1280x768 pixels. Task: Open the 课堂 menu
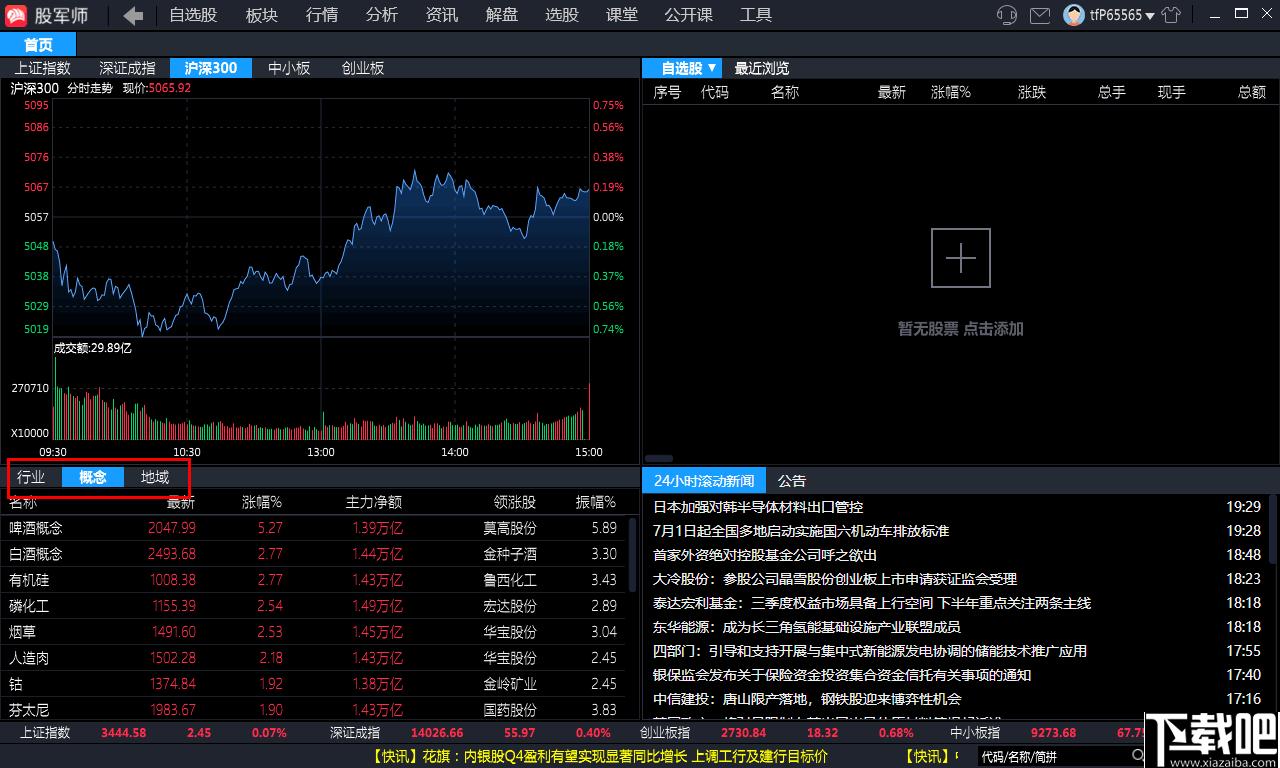[x=621, y=15]
